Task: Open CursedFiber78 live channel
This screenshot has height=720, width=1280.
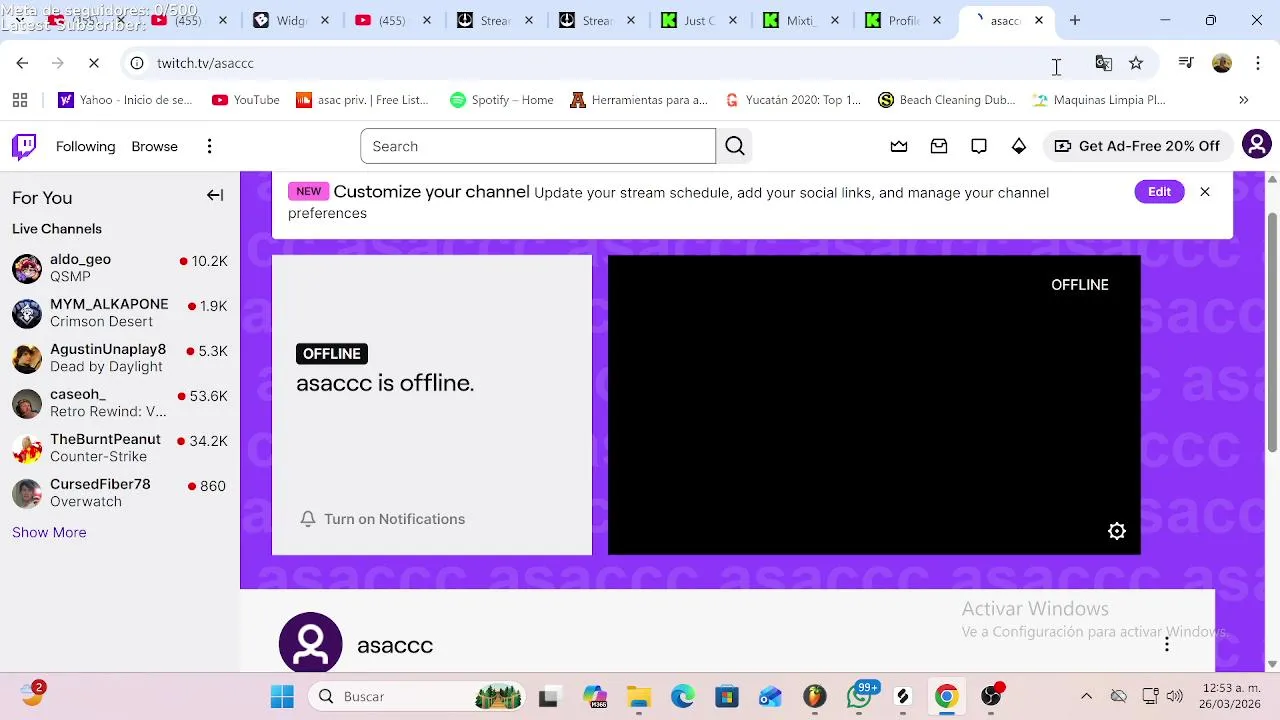Action: pyautogui.click(x=120, y=493)
